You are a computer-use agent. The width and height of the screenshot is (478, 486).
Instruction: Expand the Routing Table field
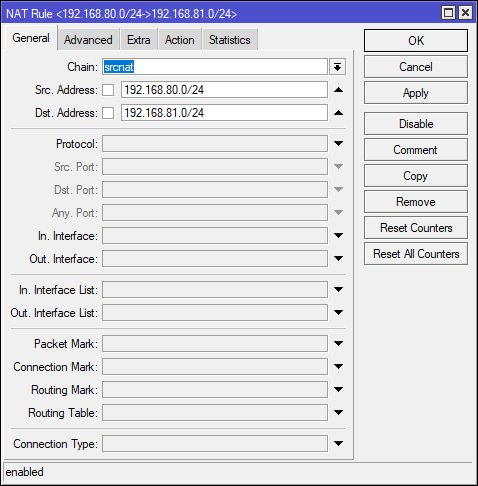338,413
